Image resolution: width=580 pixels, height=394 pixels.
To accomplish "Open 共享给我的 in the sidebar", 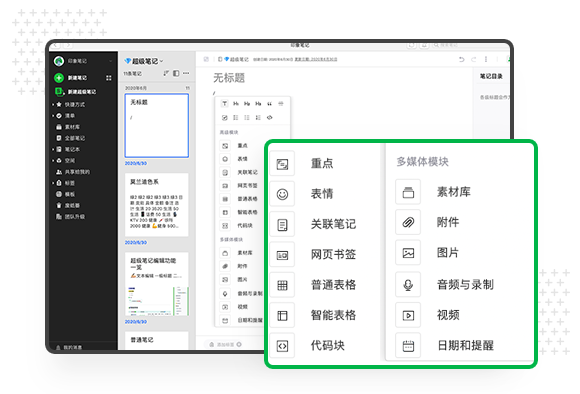I will pos(72,172).
